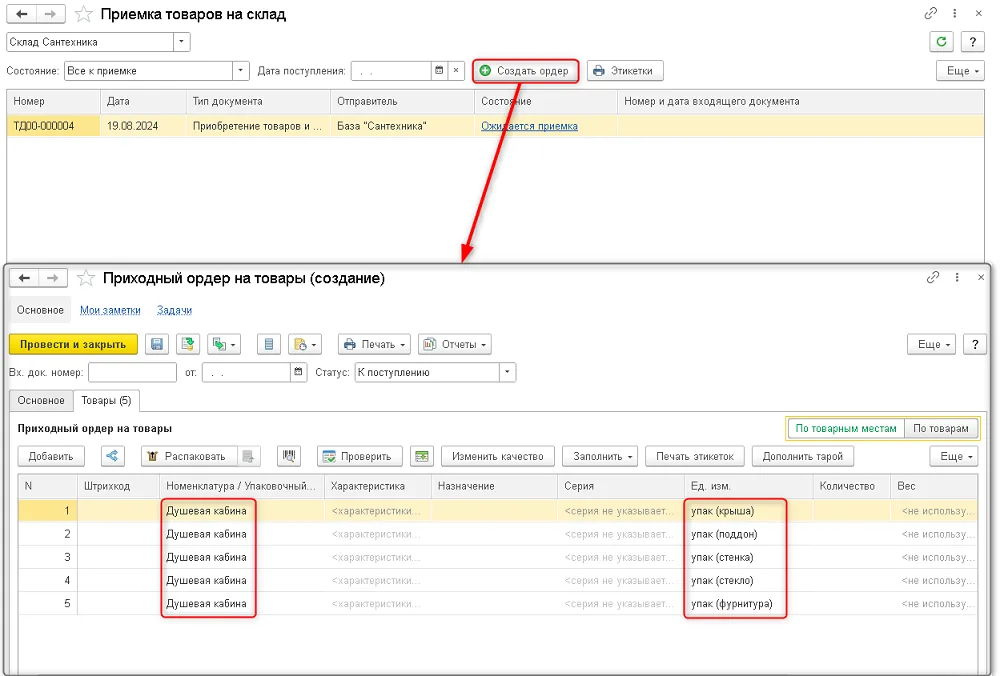Image resolution: width=1000 pixels, height=676 pixels.
Task: Click the greyed icon right of Распаковать
Action: (x=248, y=456)
